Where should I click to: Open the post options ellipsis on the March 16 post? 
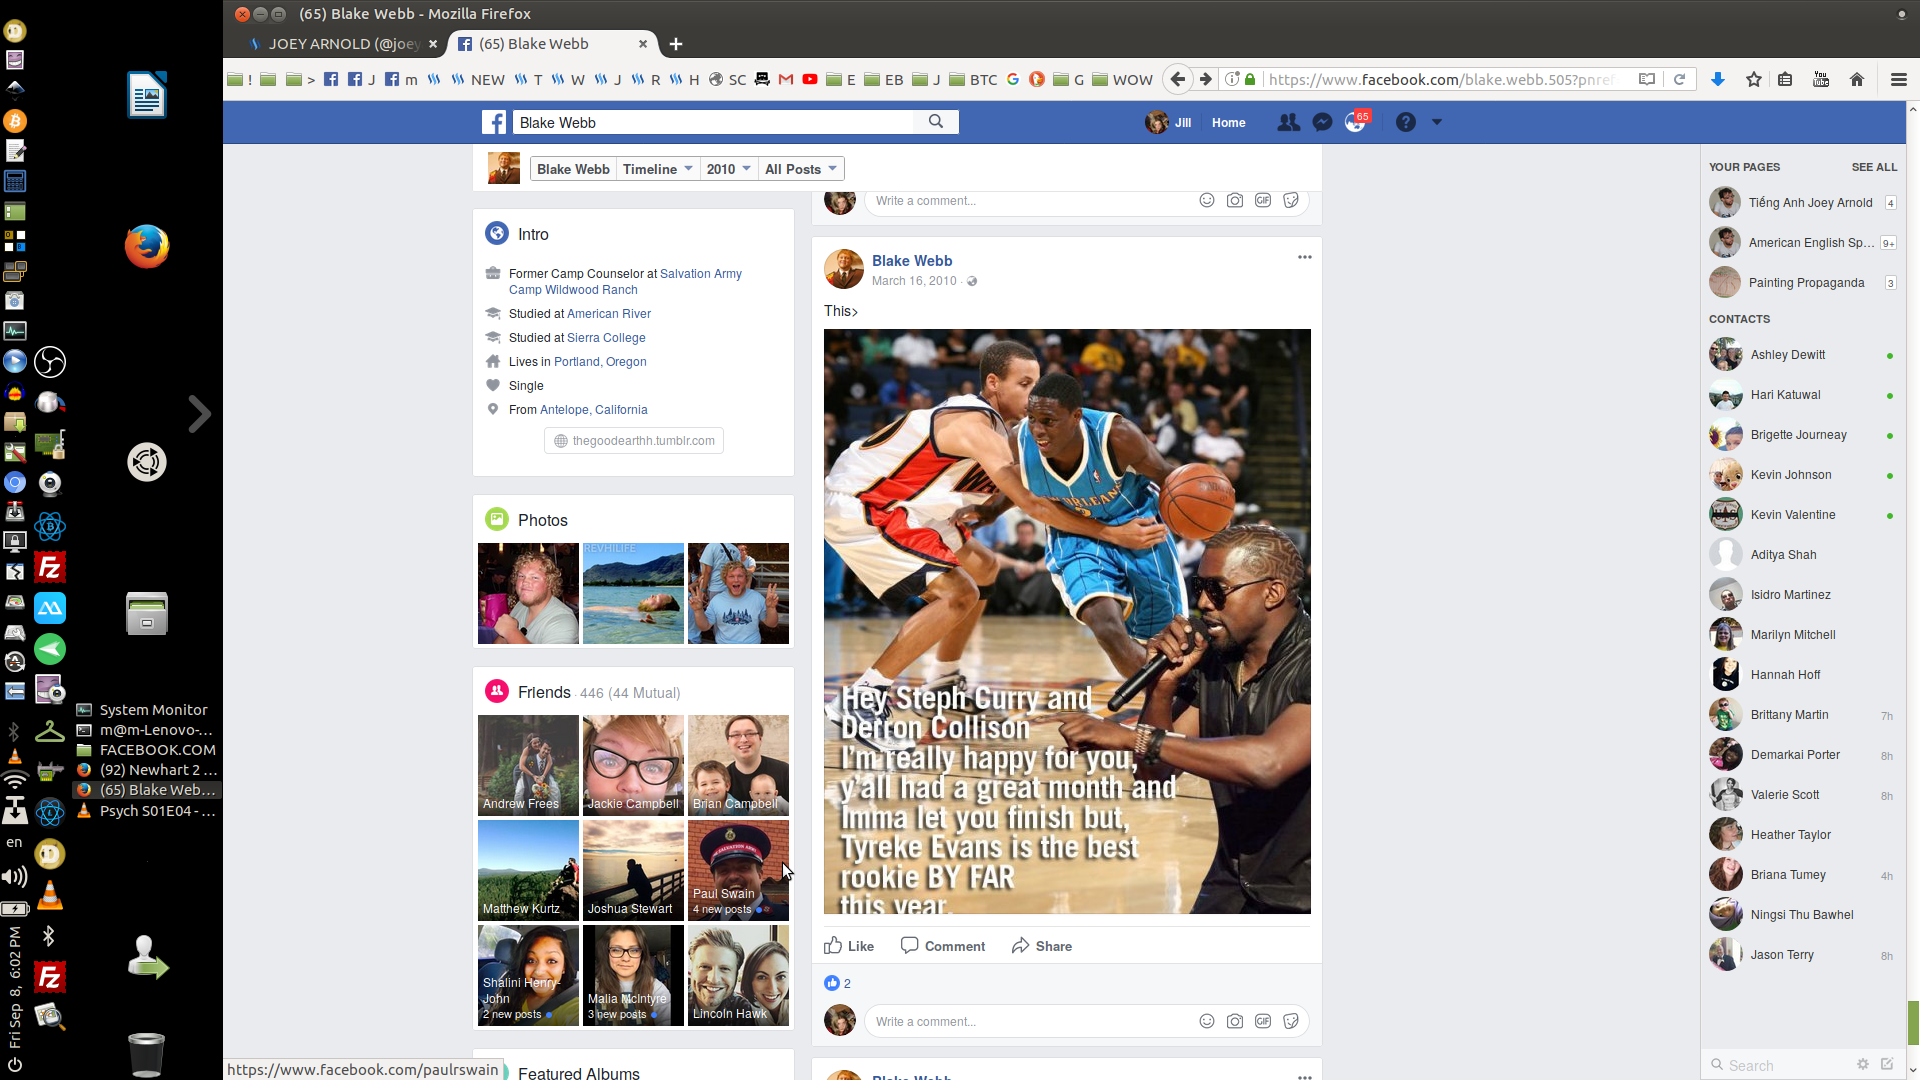[x=1304, y=258]
